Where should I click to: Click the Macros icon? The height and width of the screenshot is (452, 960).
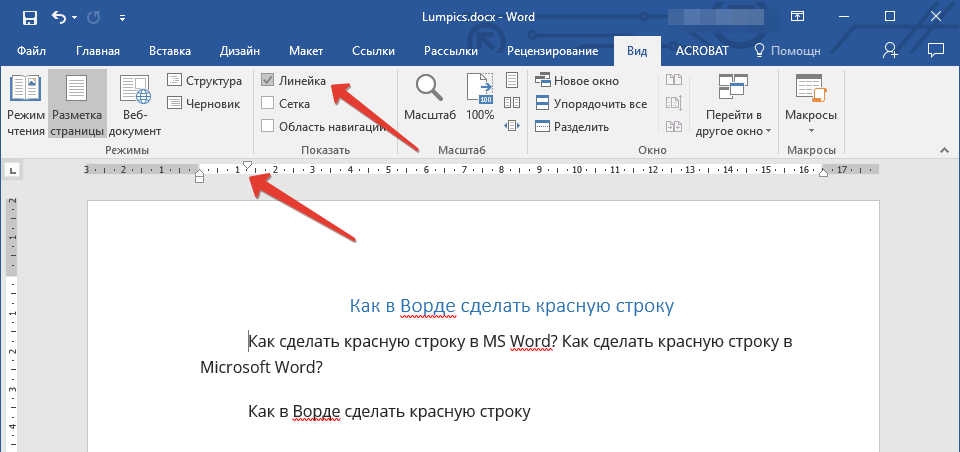[x=811, y=89]
